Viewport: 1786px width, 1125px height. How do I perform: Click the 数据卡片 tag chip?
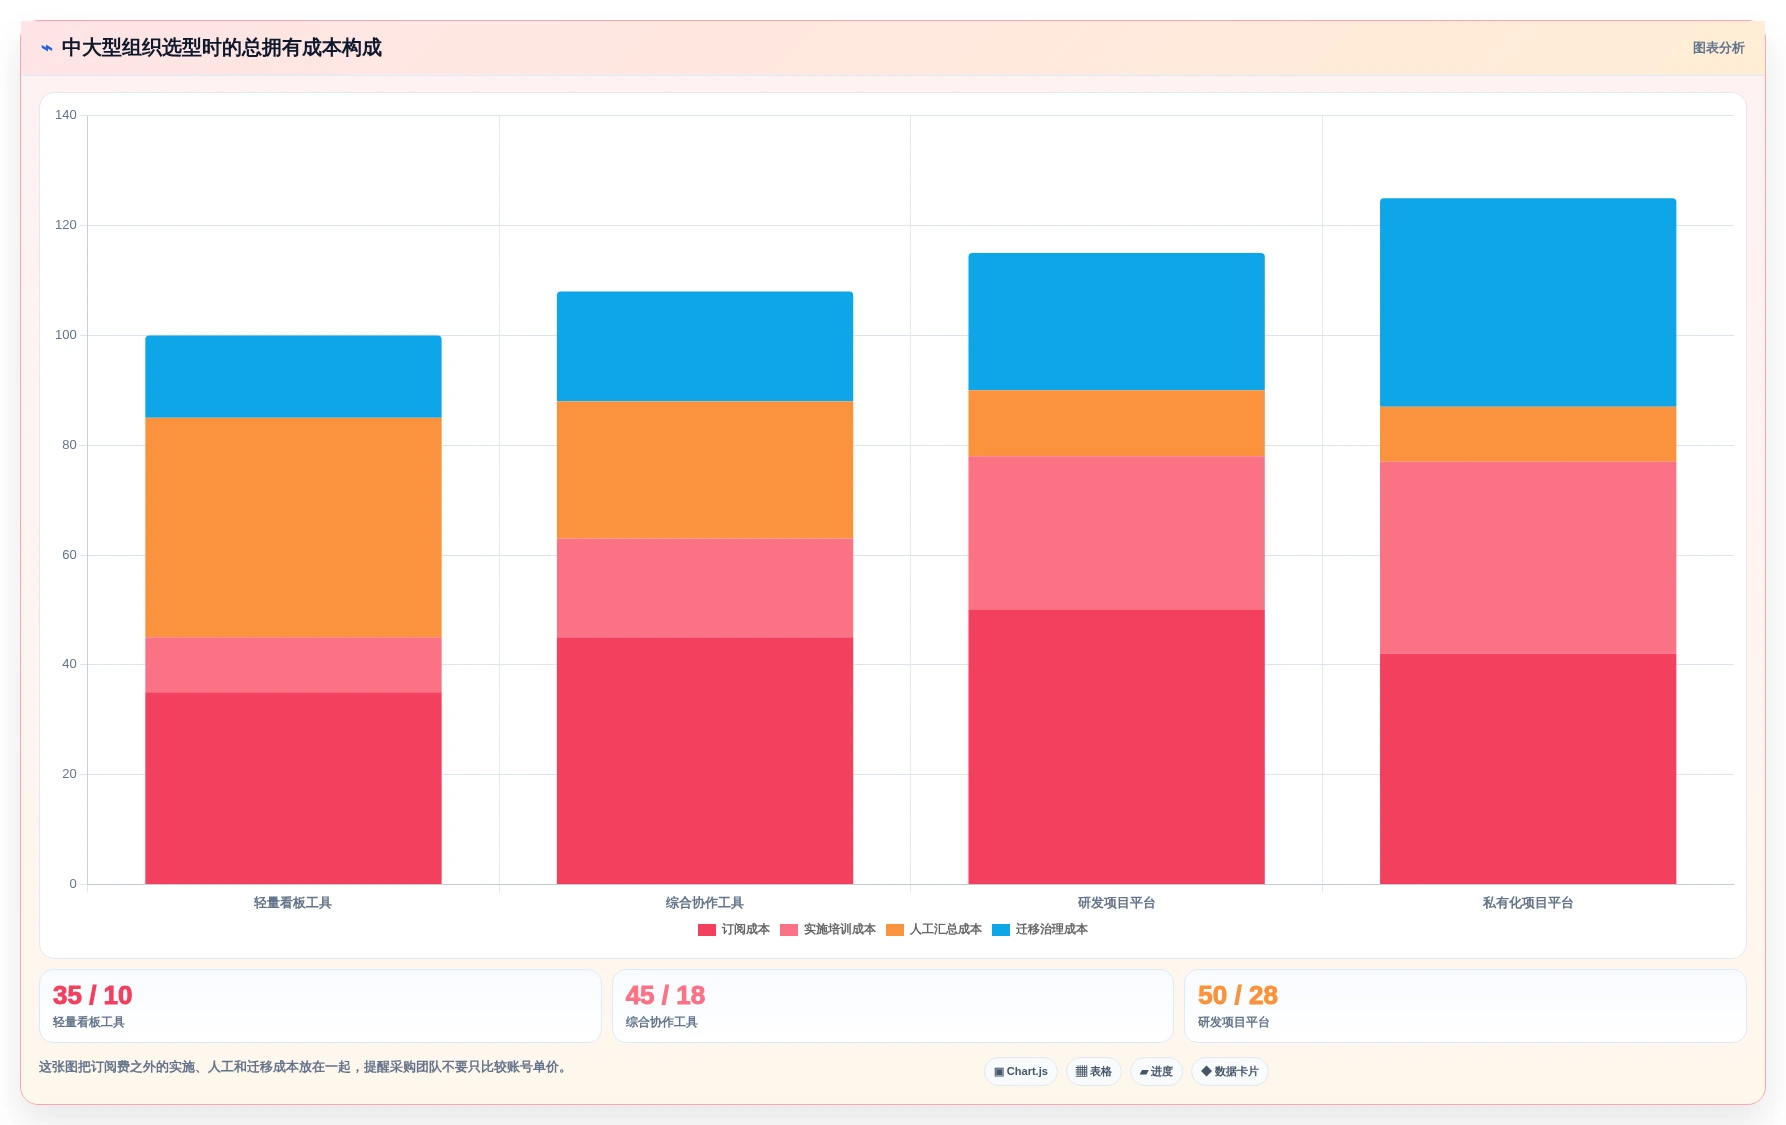click(x=1230, y=1071)
